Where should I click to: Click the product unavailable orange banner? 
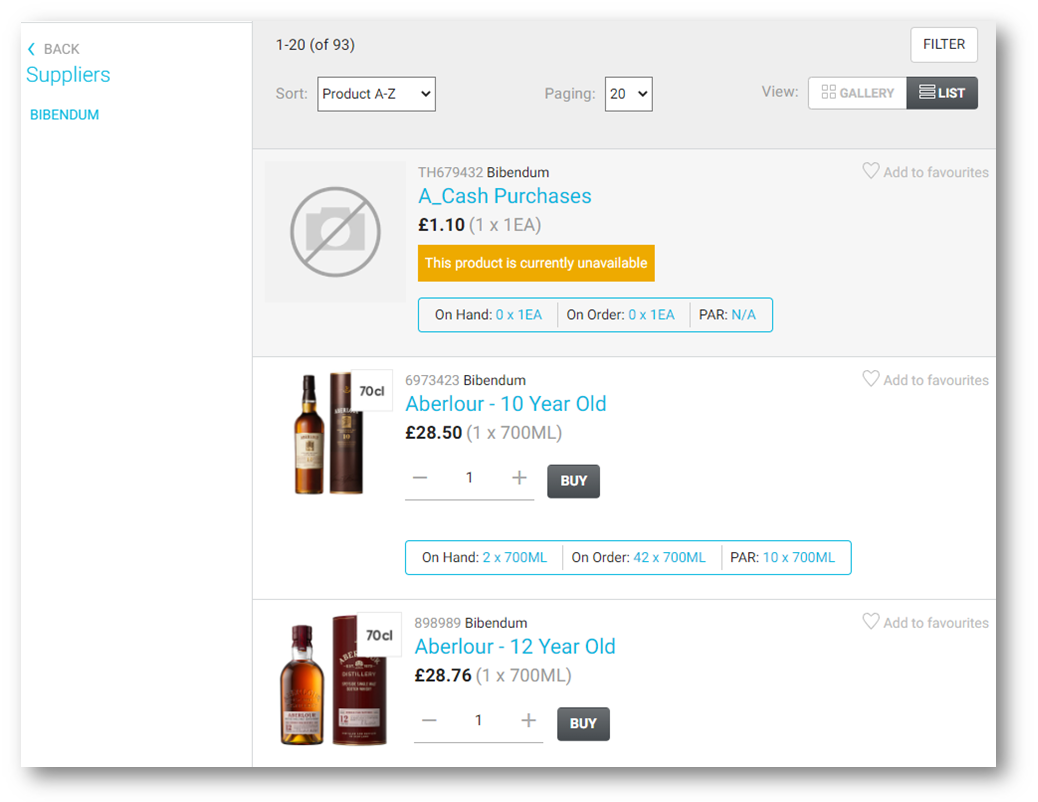click(x=536, y=263)
